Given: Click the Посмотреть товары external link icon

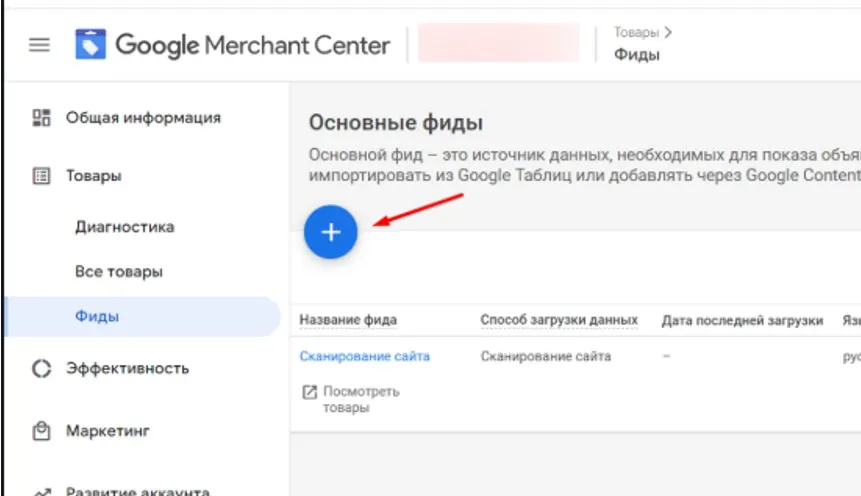Looking at the screenshot, I should click(x=310, y=392).
